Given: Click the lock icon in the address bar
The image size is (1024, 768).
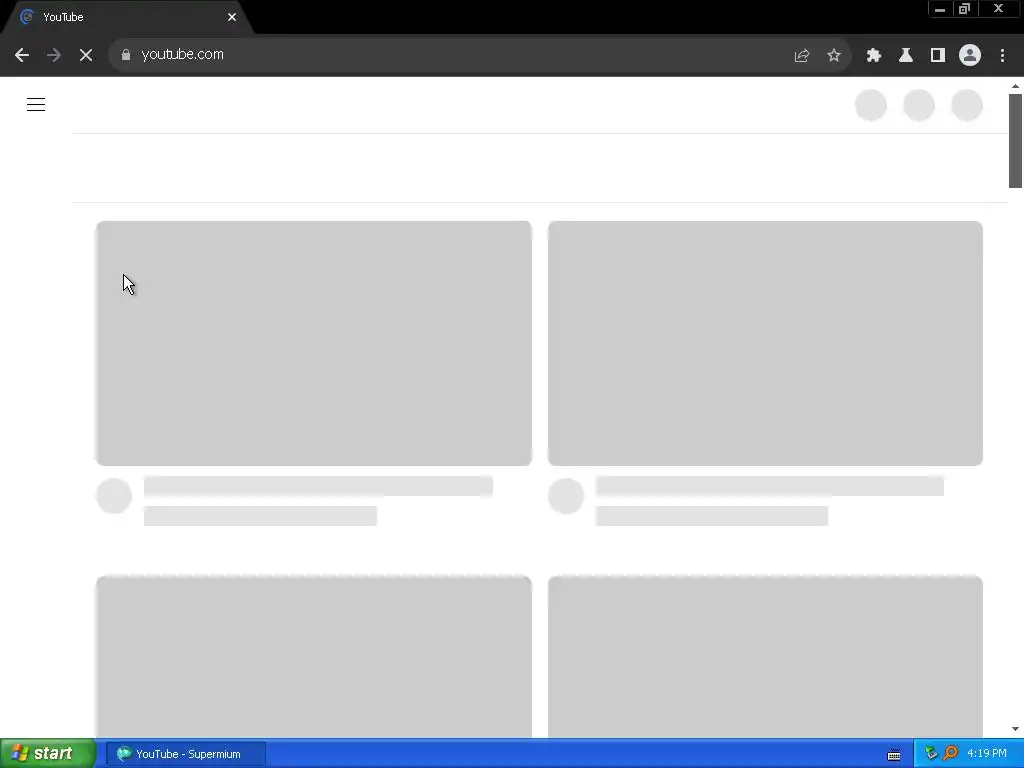Looking at the screenshot, I should click(x=126, y=55).
